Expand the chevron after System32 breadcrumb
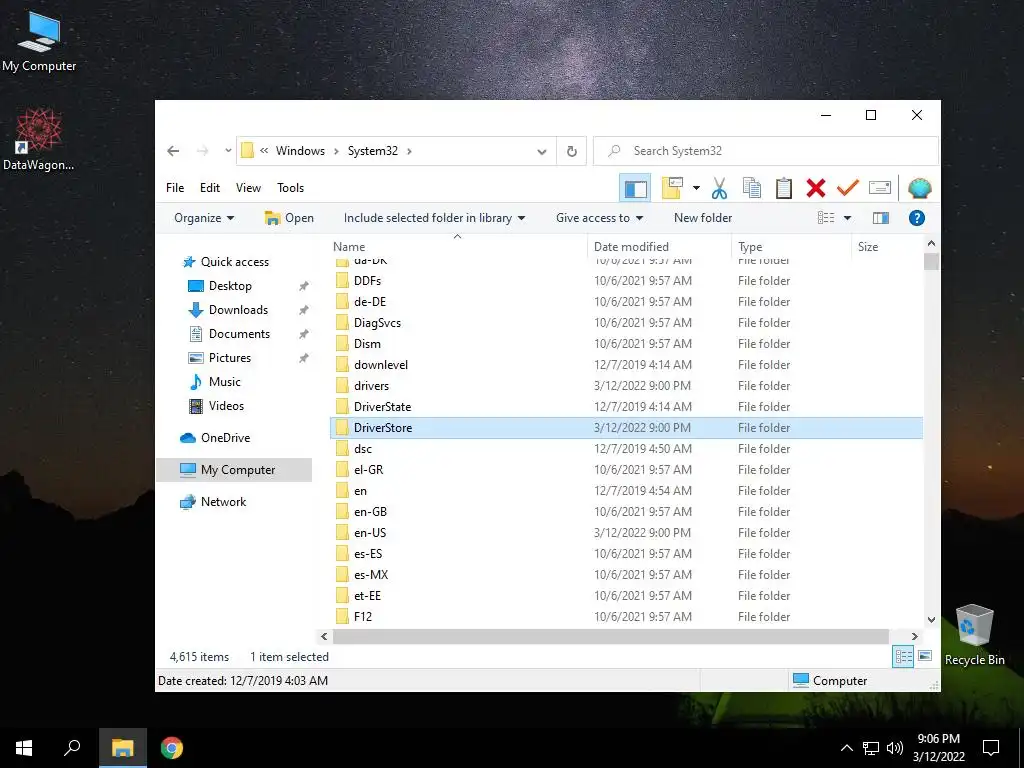 pyautogui.click(x=409, y=152)
